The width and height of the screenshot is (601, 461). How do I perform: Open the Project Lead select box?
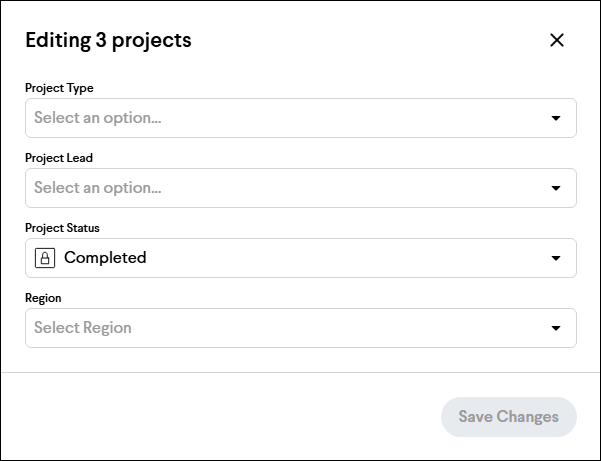coord(301,188)
